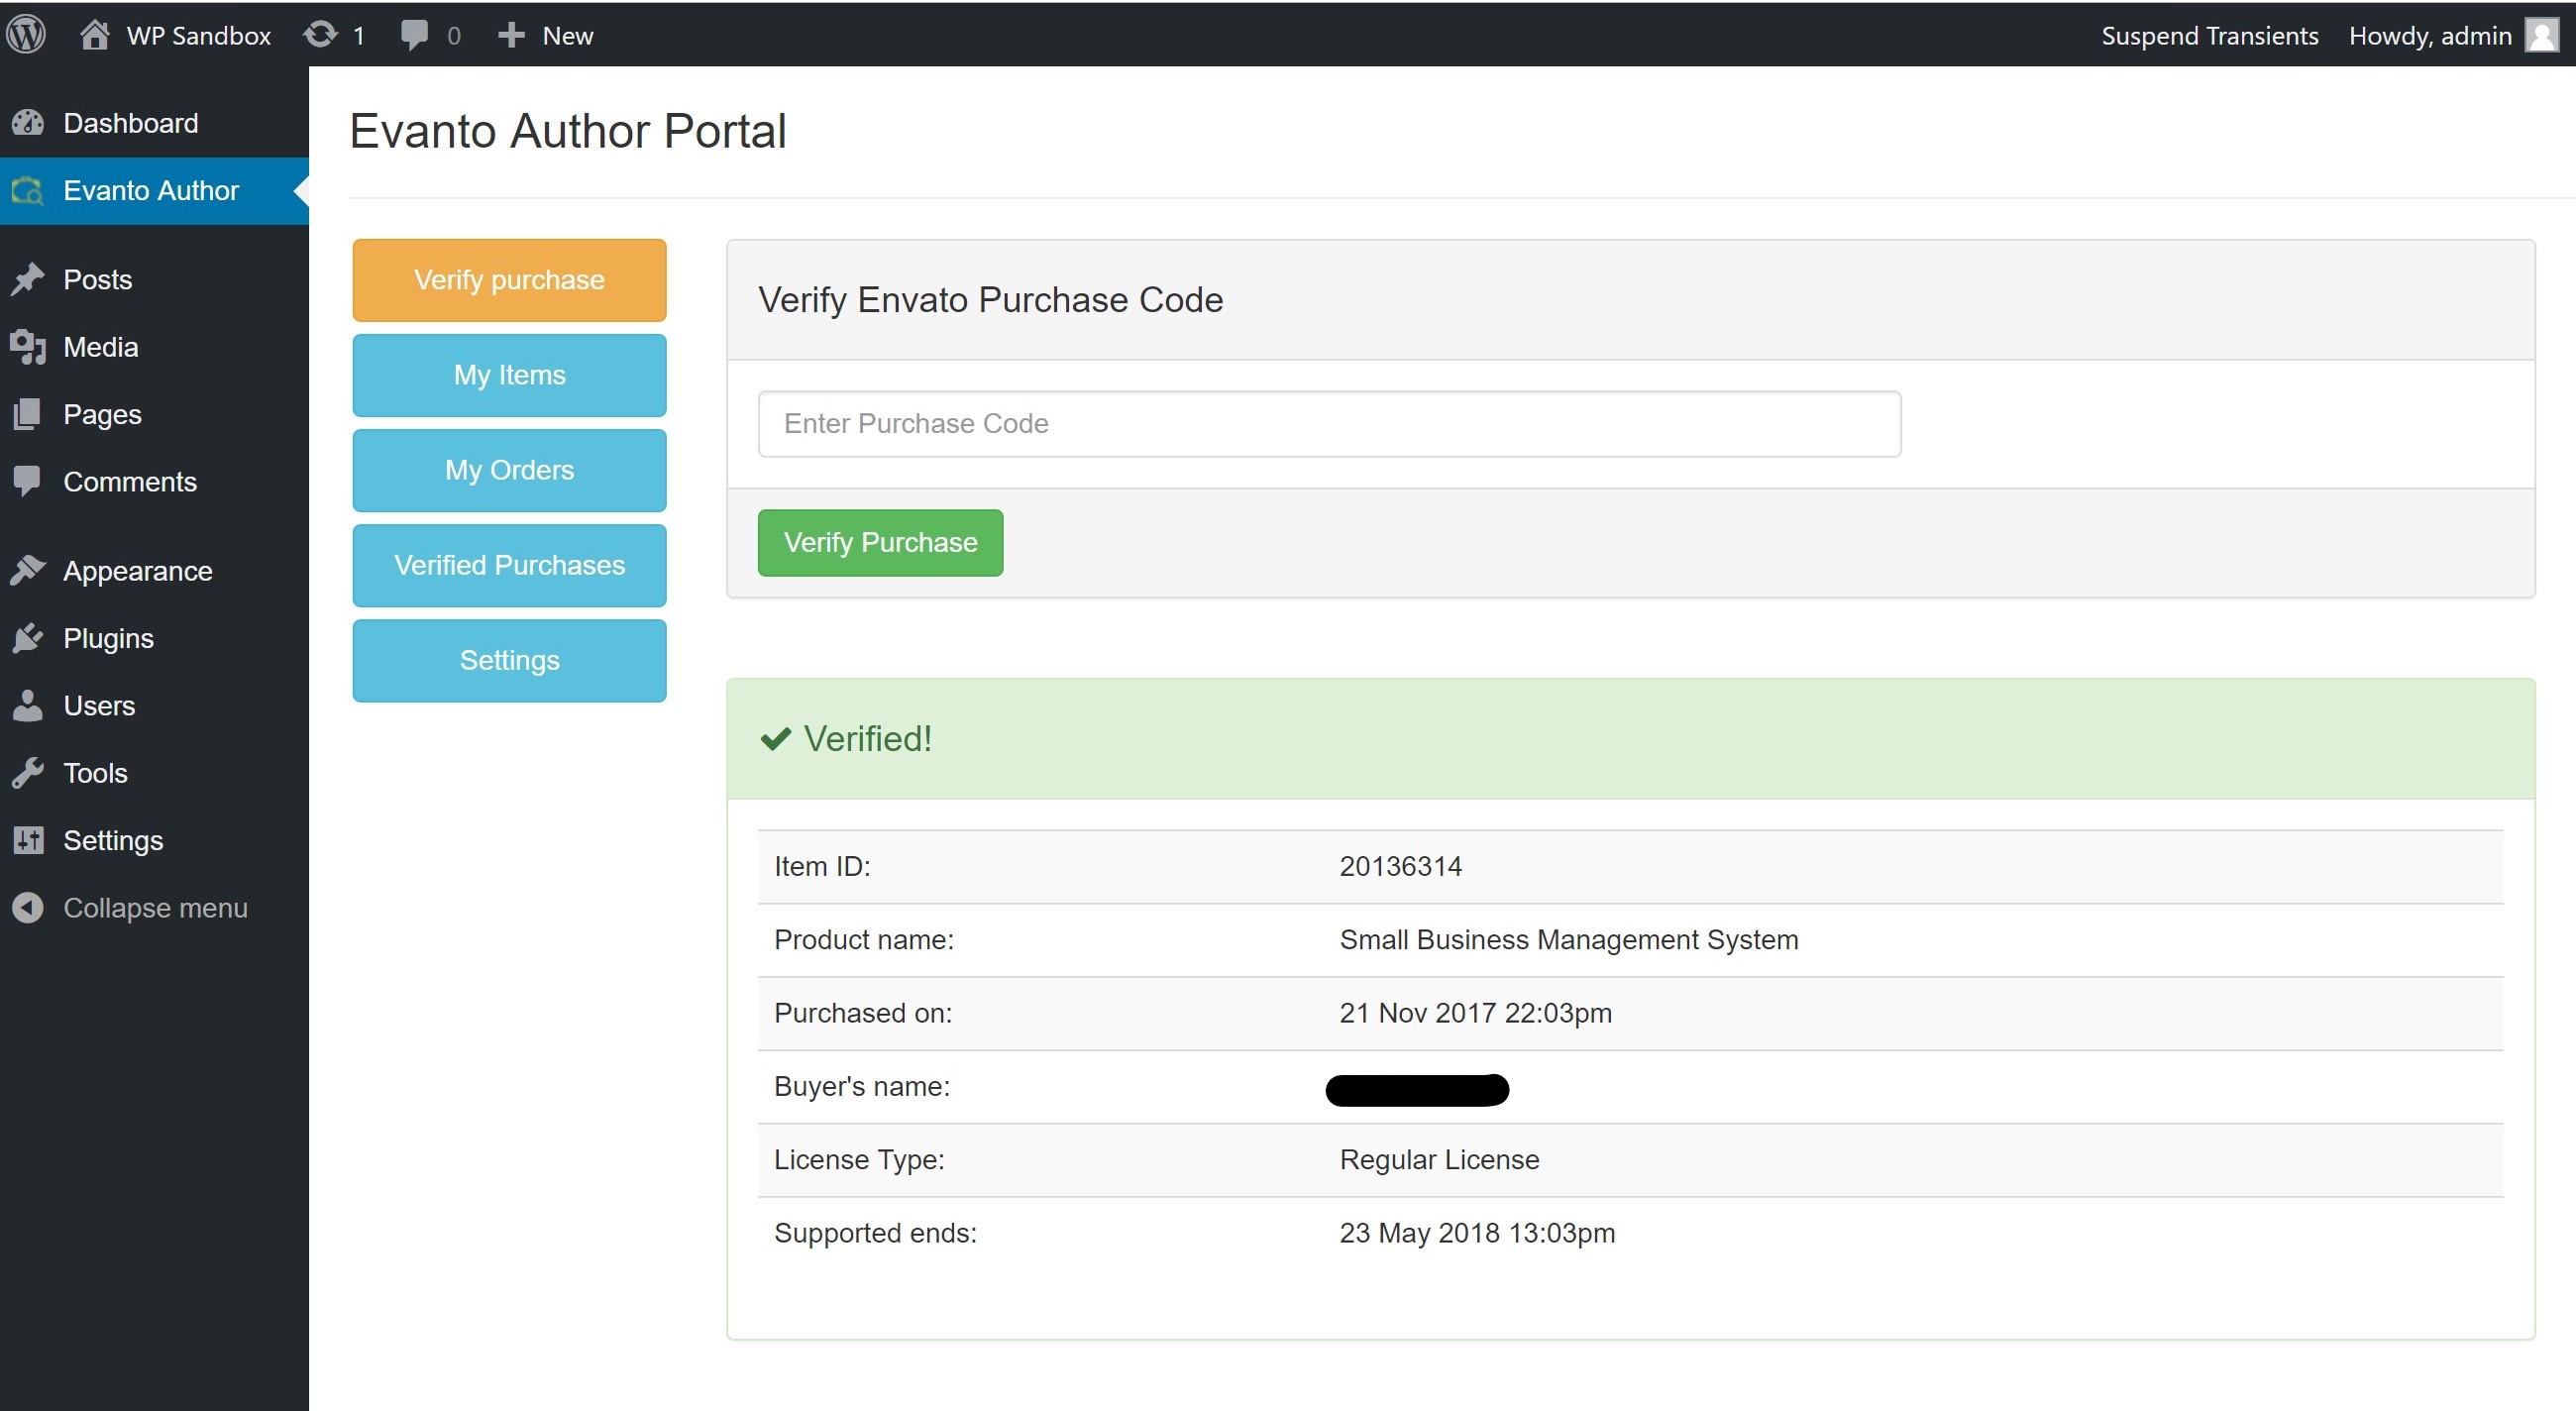Select text Small Business Management System

(1568, 939)
